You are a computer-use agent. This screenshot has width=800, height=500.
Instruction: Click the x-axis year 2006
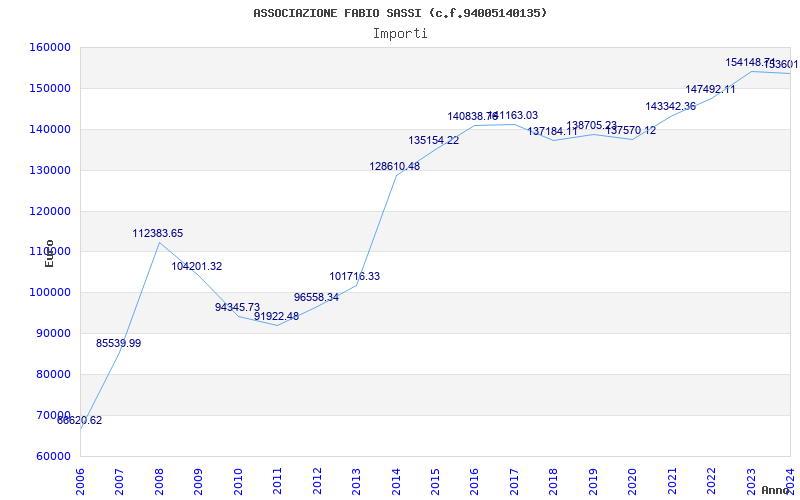80,482
